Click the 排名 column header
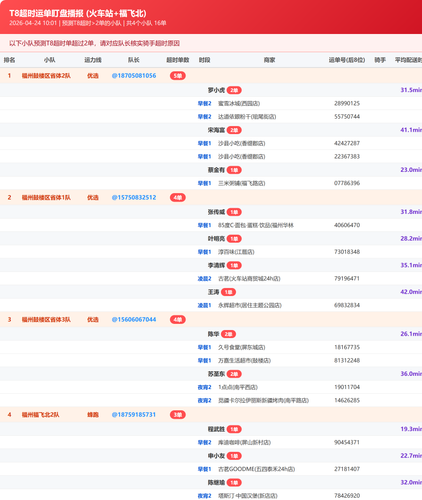Screen dimensions: 422x500 tap(9, 60)
